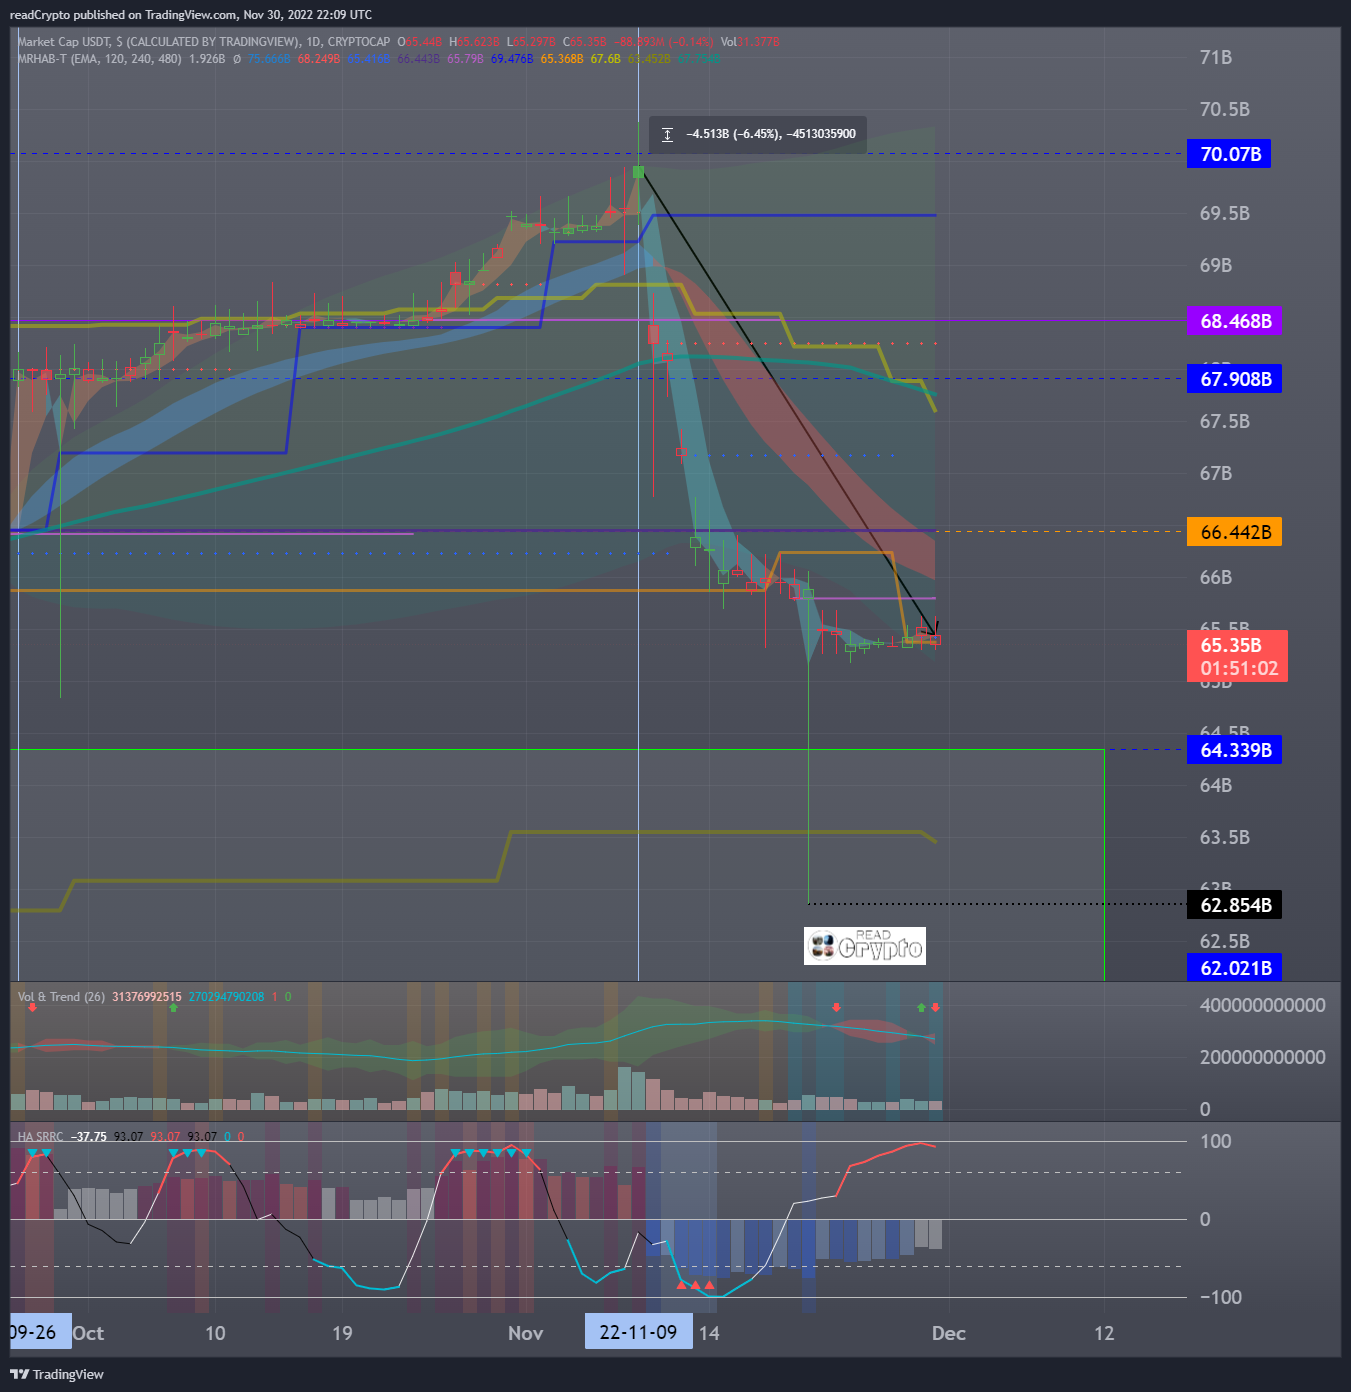Click the Dec label on time axis
1351x1392 pixels.
click(949, 1333)
